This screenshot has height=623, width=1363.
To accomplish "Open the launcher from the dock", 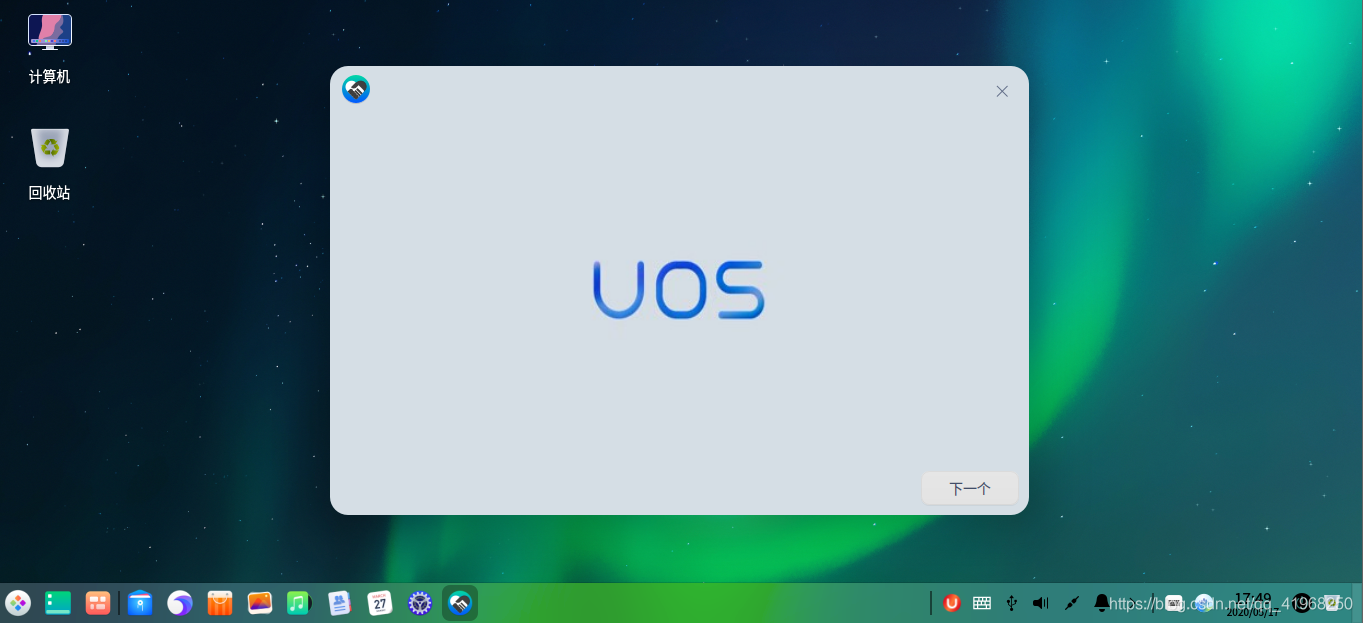I will pyautogui.click(x=18, y=603).
